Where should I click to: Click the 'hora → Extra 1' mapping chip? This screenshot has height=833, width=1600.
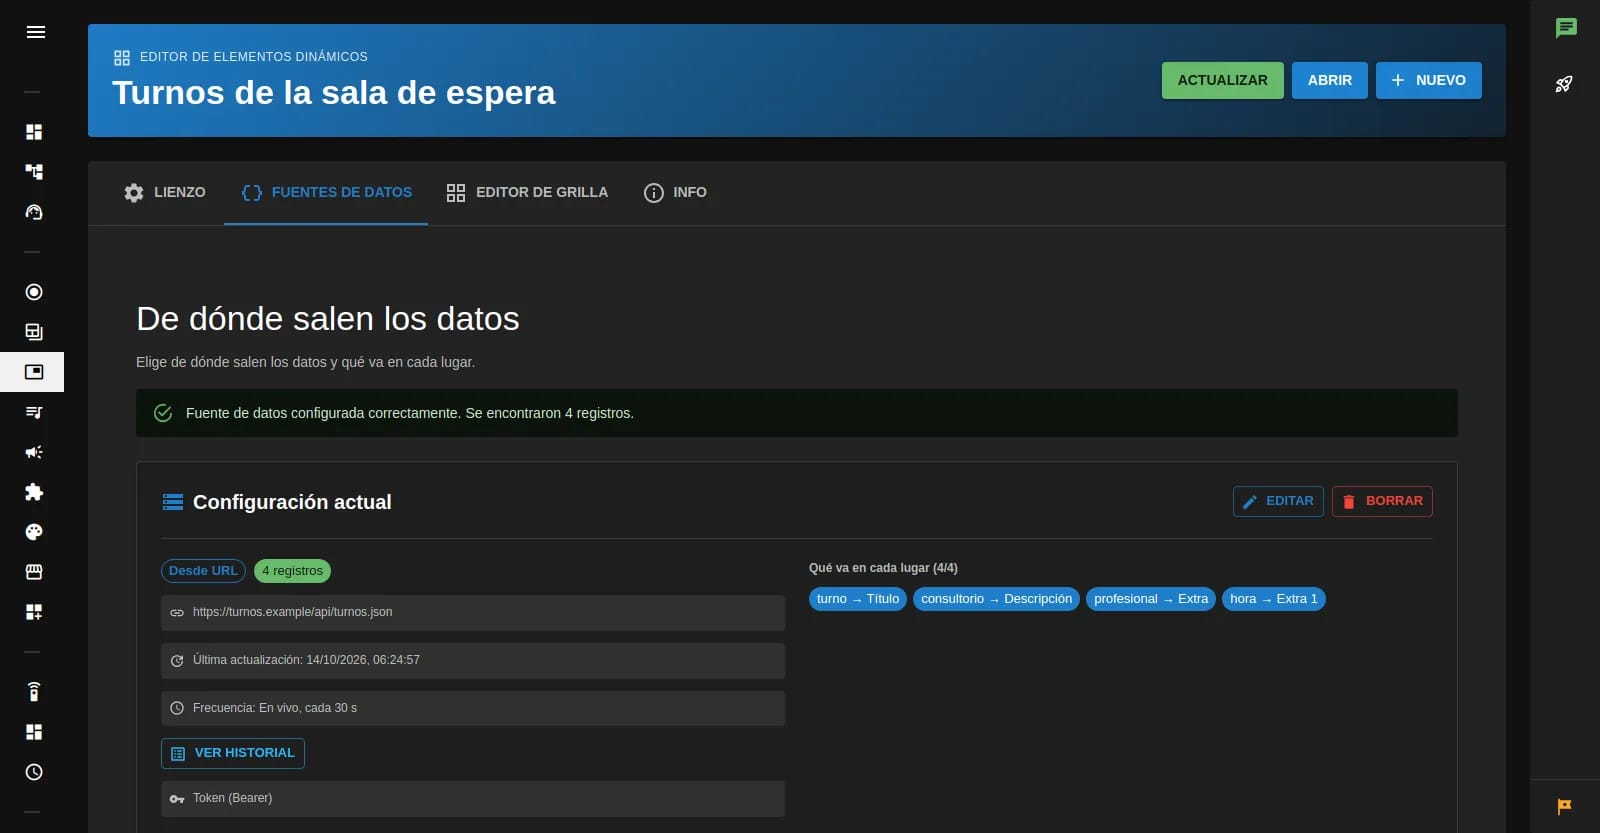pyautogui.click(x=1274, y=599)
